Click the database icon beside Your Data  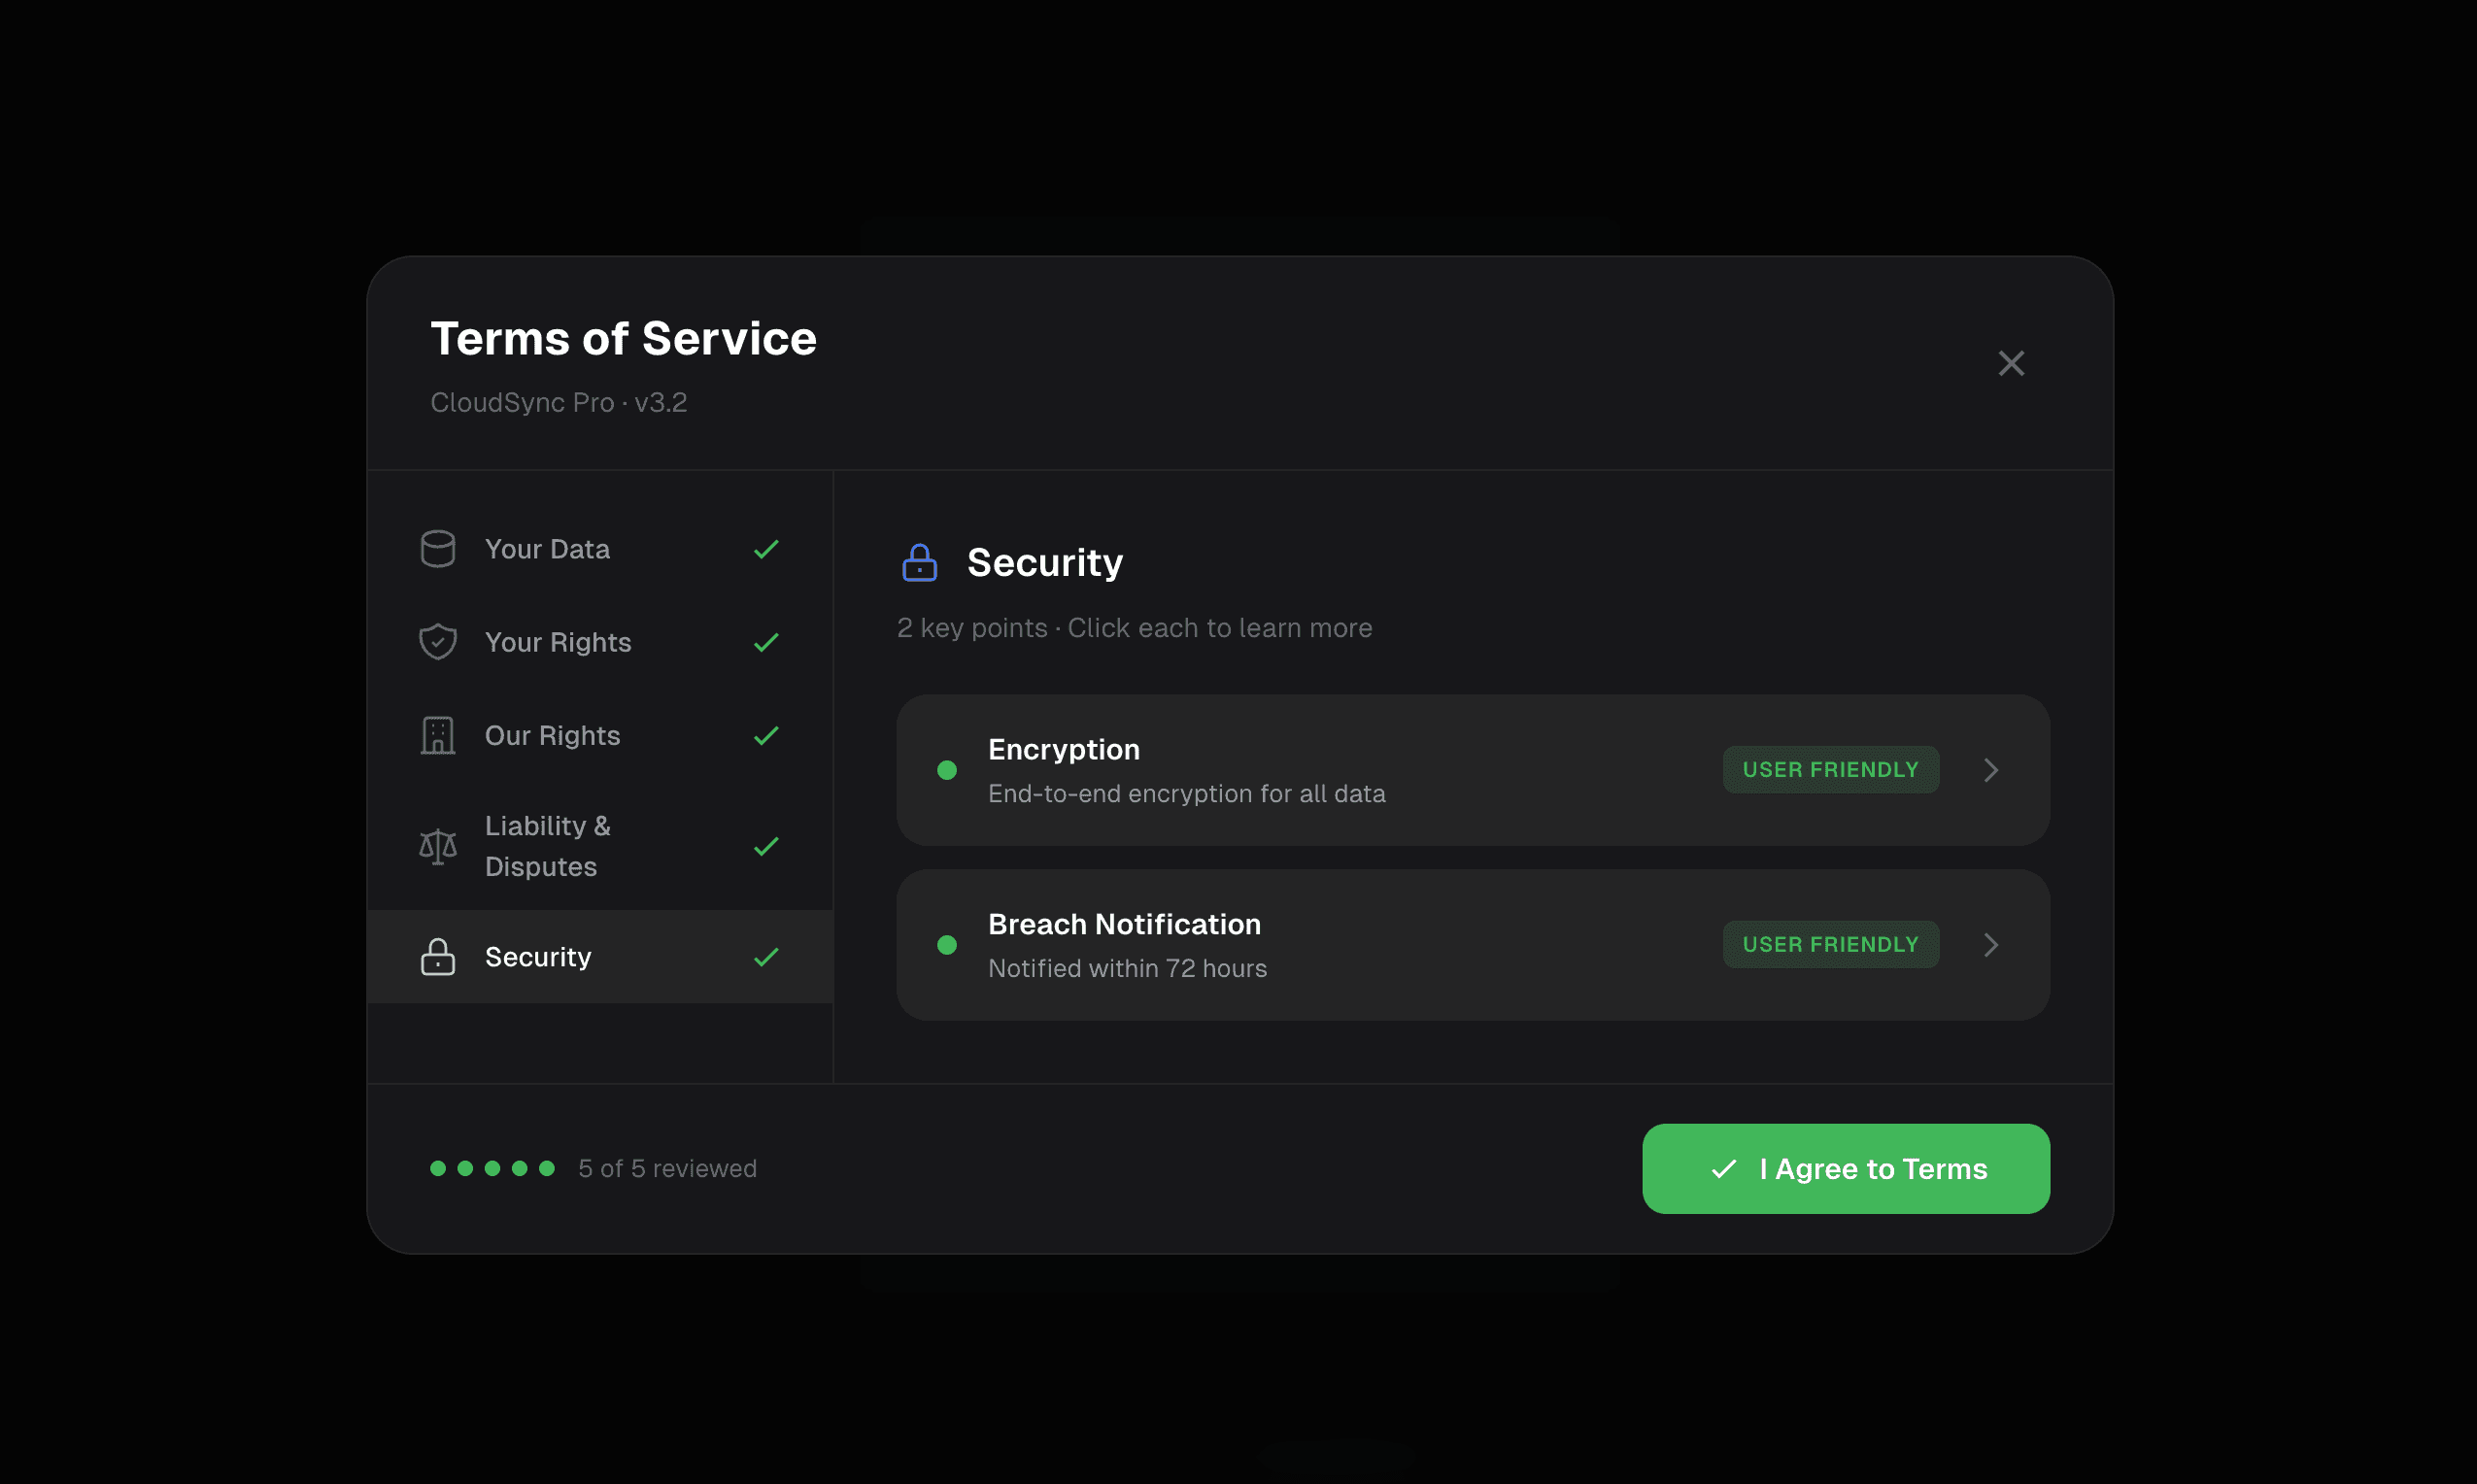coord(438,549)
